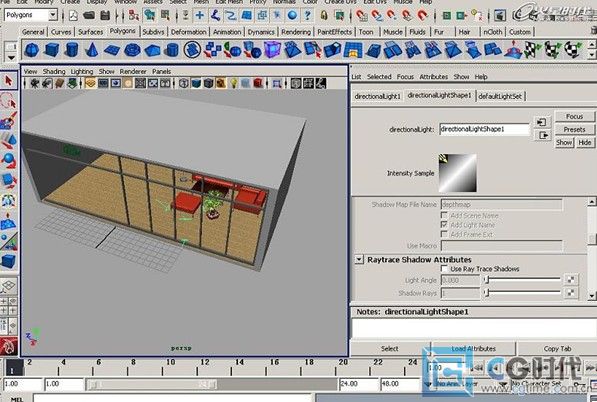Image resolution: width=597 pixels, height=402 pixels.
Task: Create a polygon sphere from the shelf
Action: click(x=32, y=50)
